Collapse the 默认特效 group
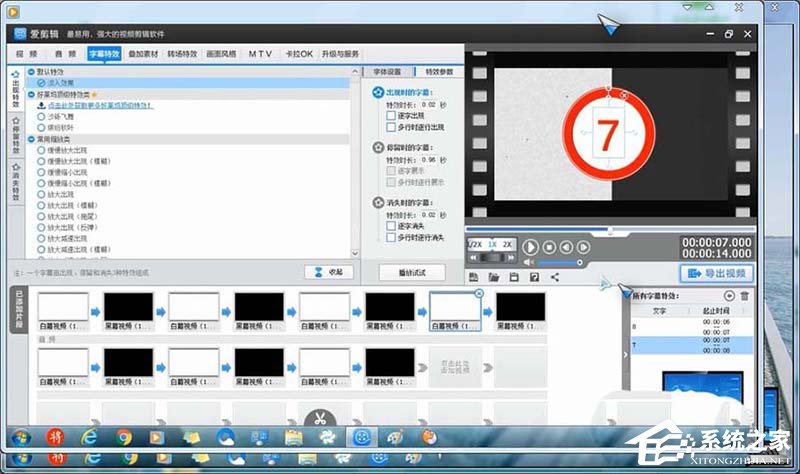The height and width of the screenshot is (474, 800). click(x=32, y=72)
